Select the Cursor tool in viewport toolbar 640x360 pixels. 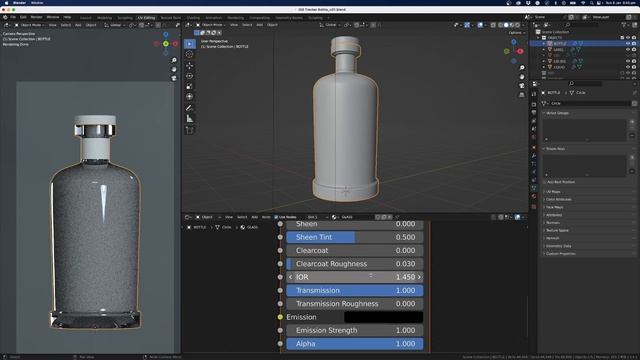click(189, 54)
